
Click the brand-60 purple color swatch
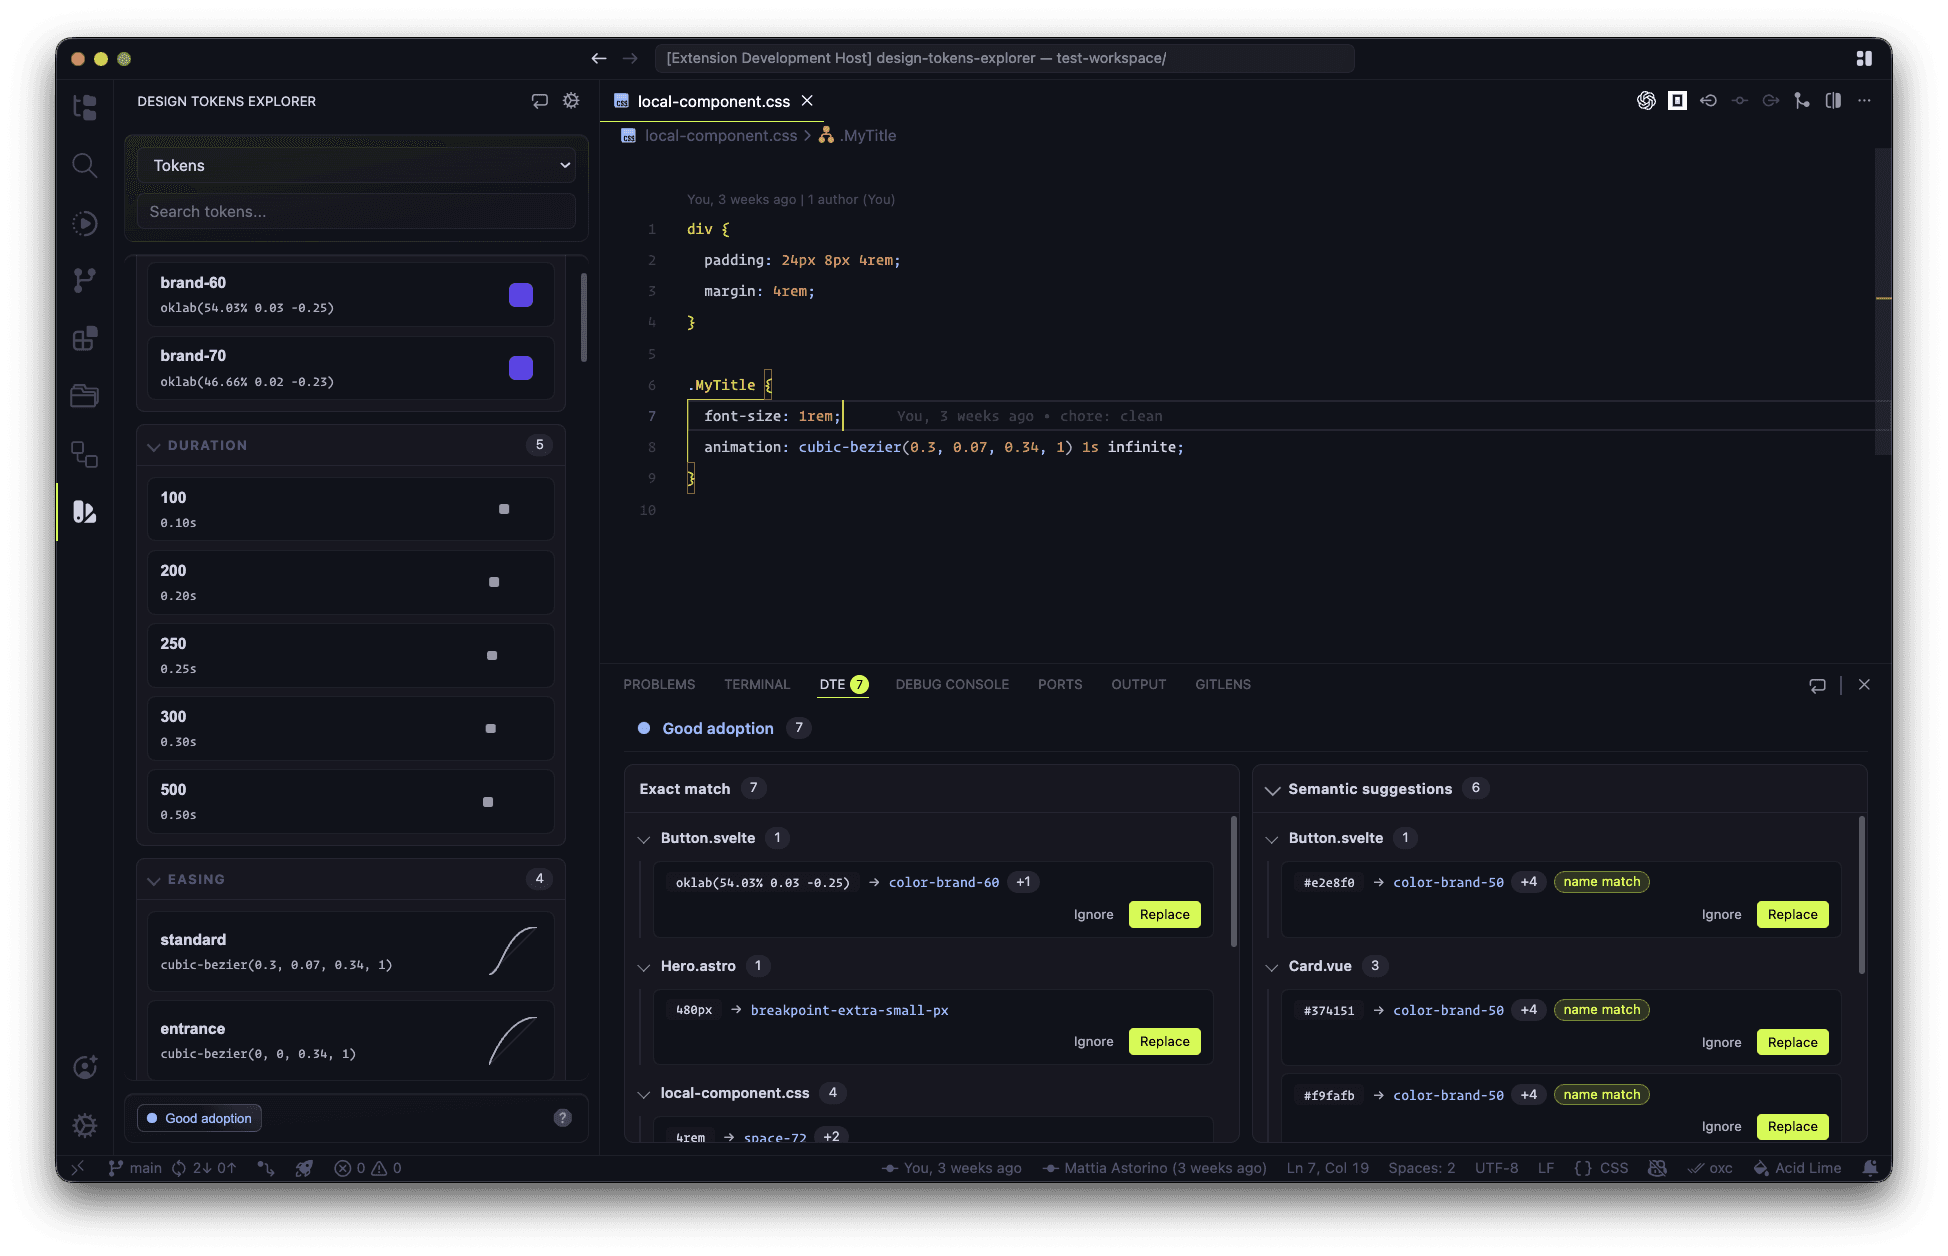click(x=521, y=295)
